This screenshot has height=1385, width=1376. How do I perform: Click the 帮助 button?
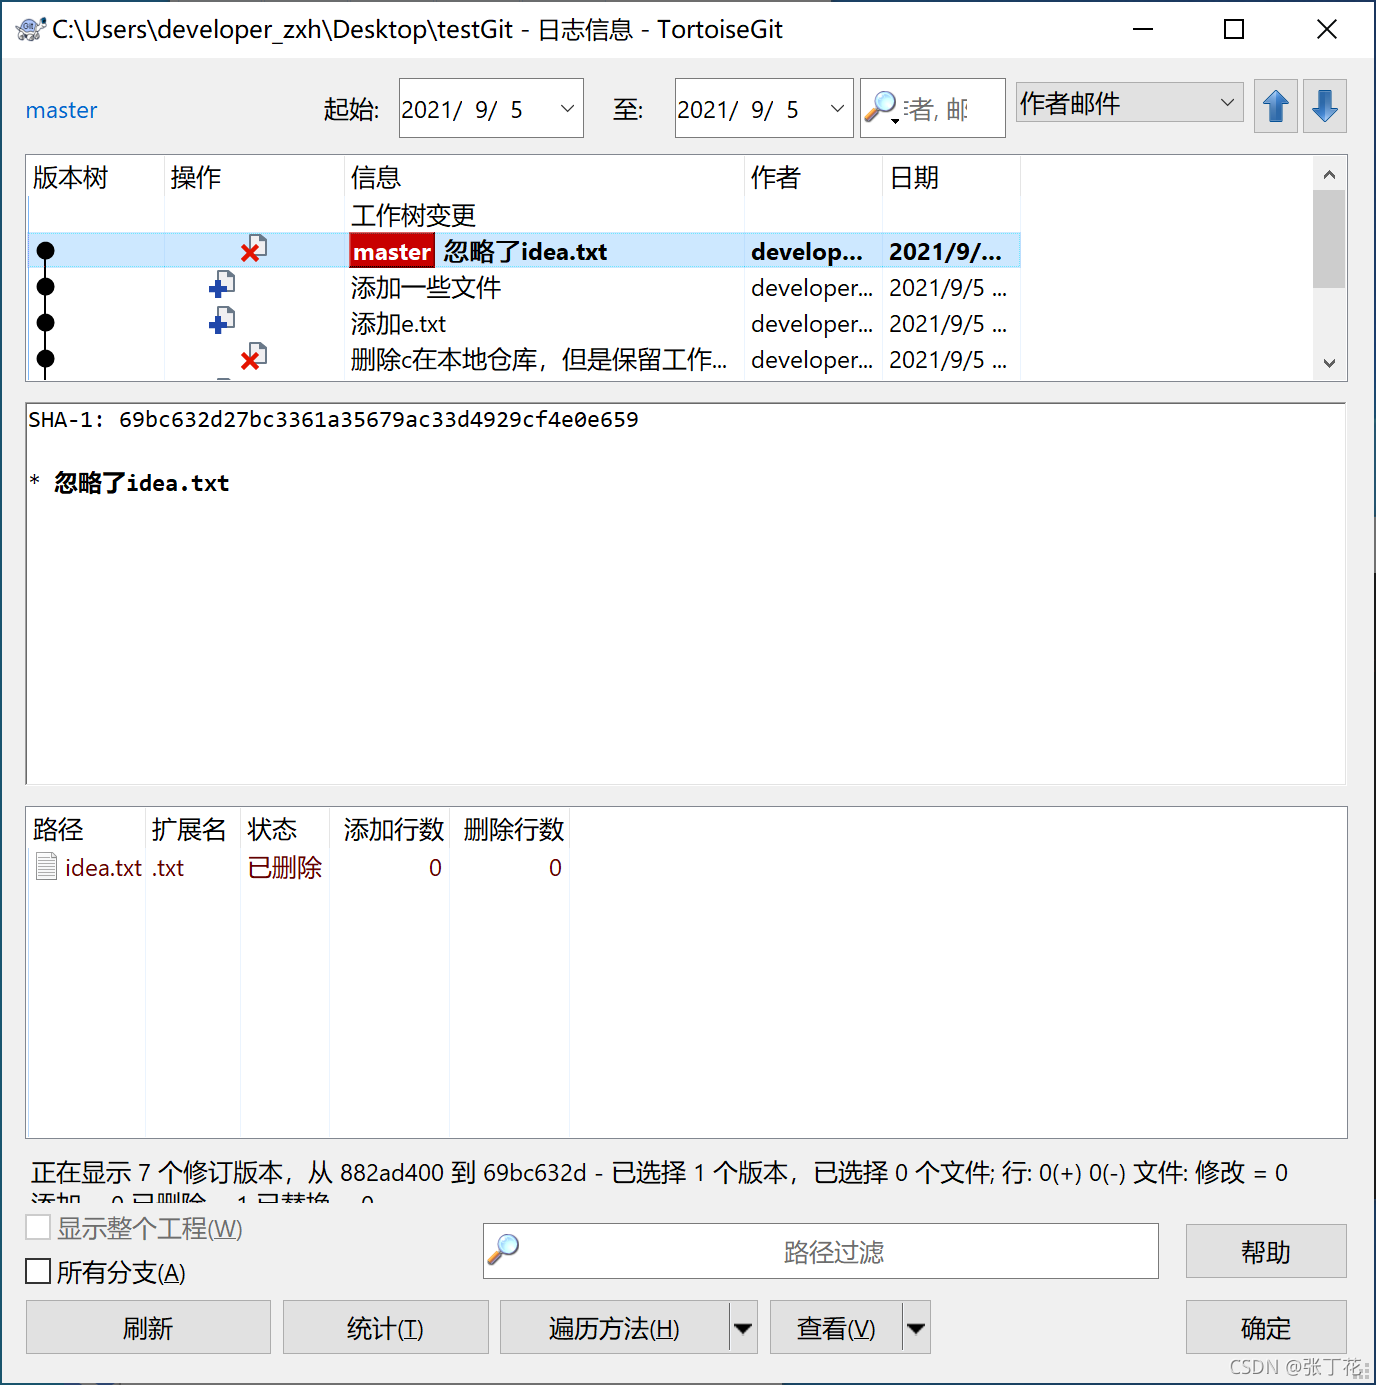1266,1251
